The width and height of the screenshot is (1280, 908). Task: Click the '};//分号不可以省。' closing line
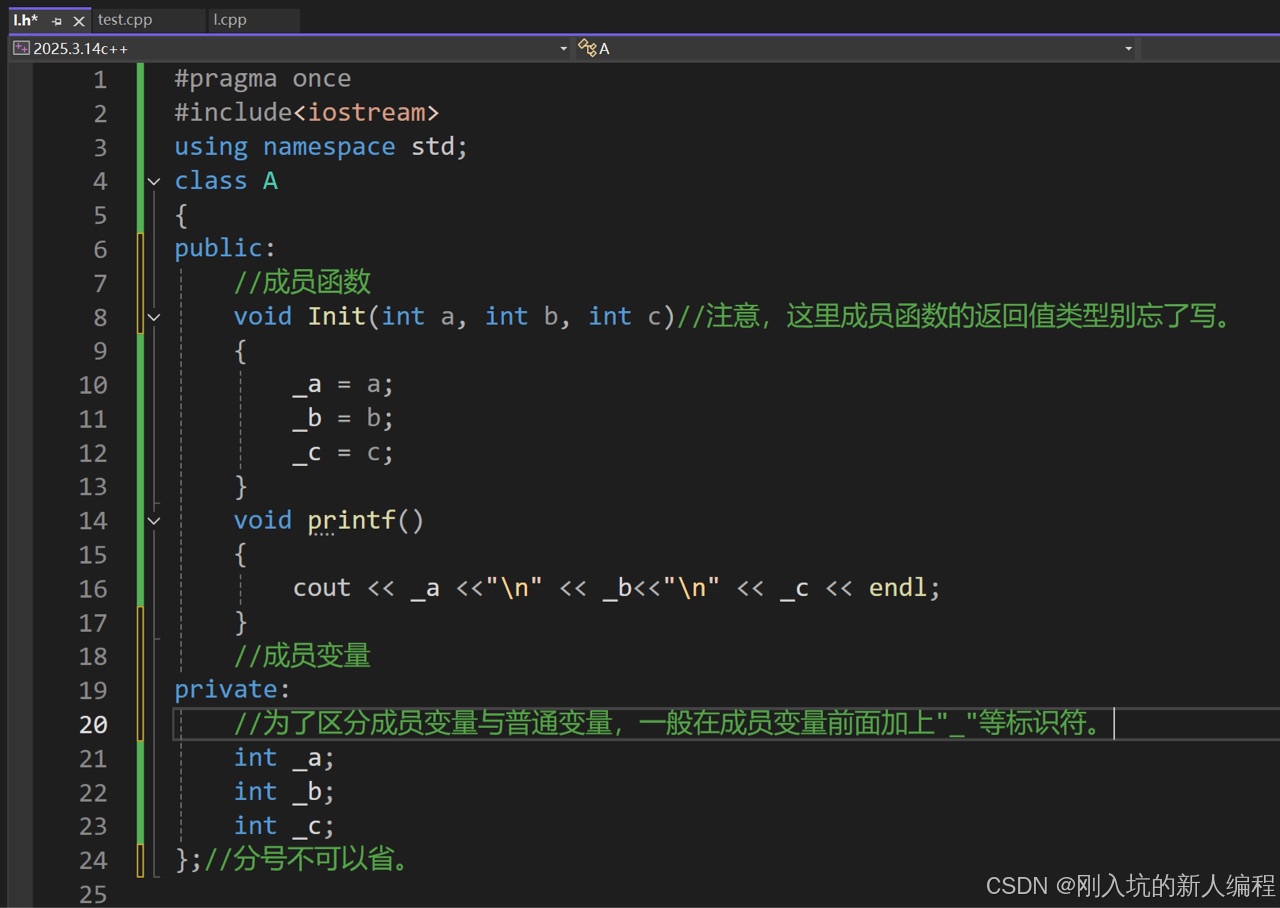293,860
